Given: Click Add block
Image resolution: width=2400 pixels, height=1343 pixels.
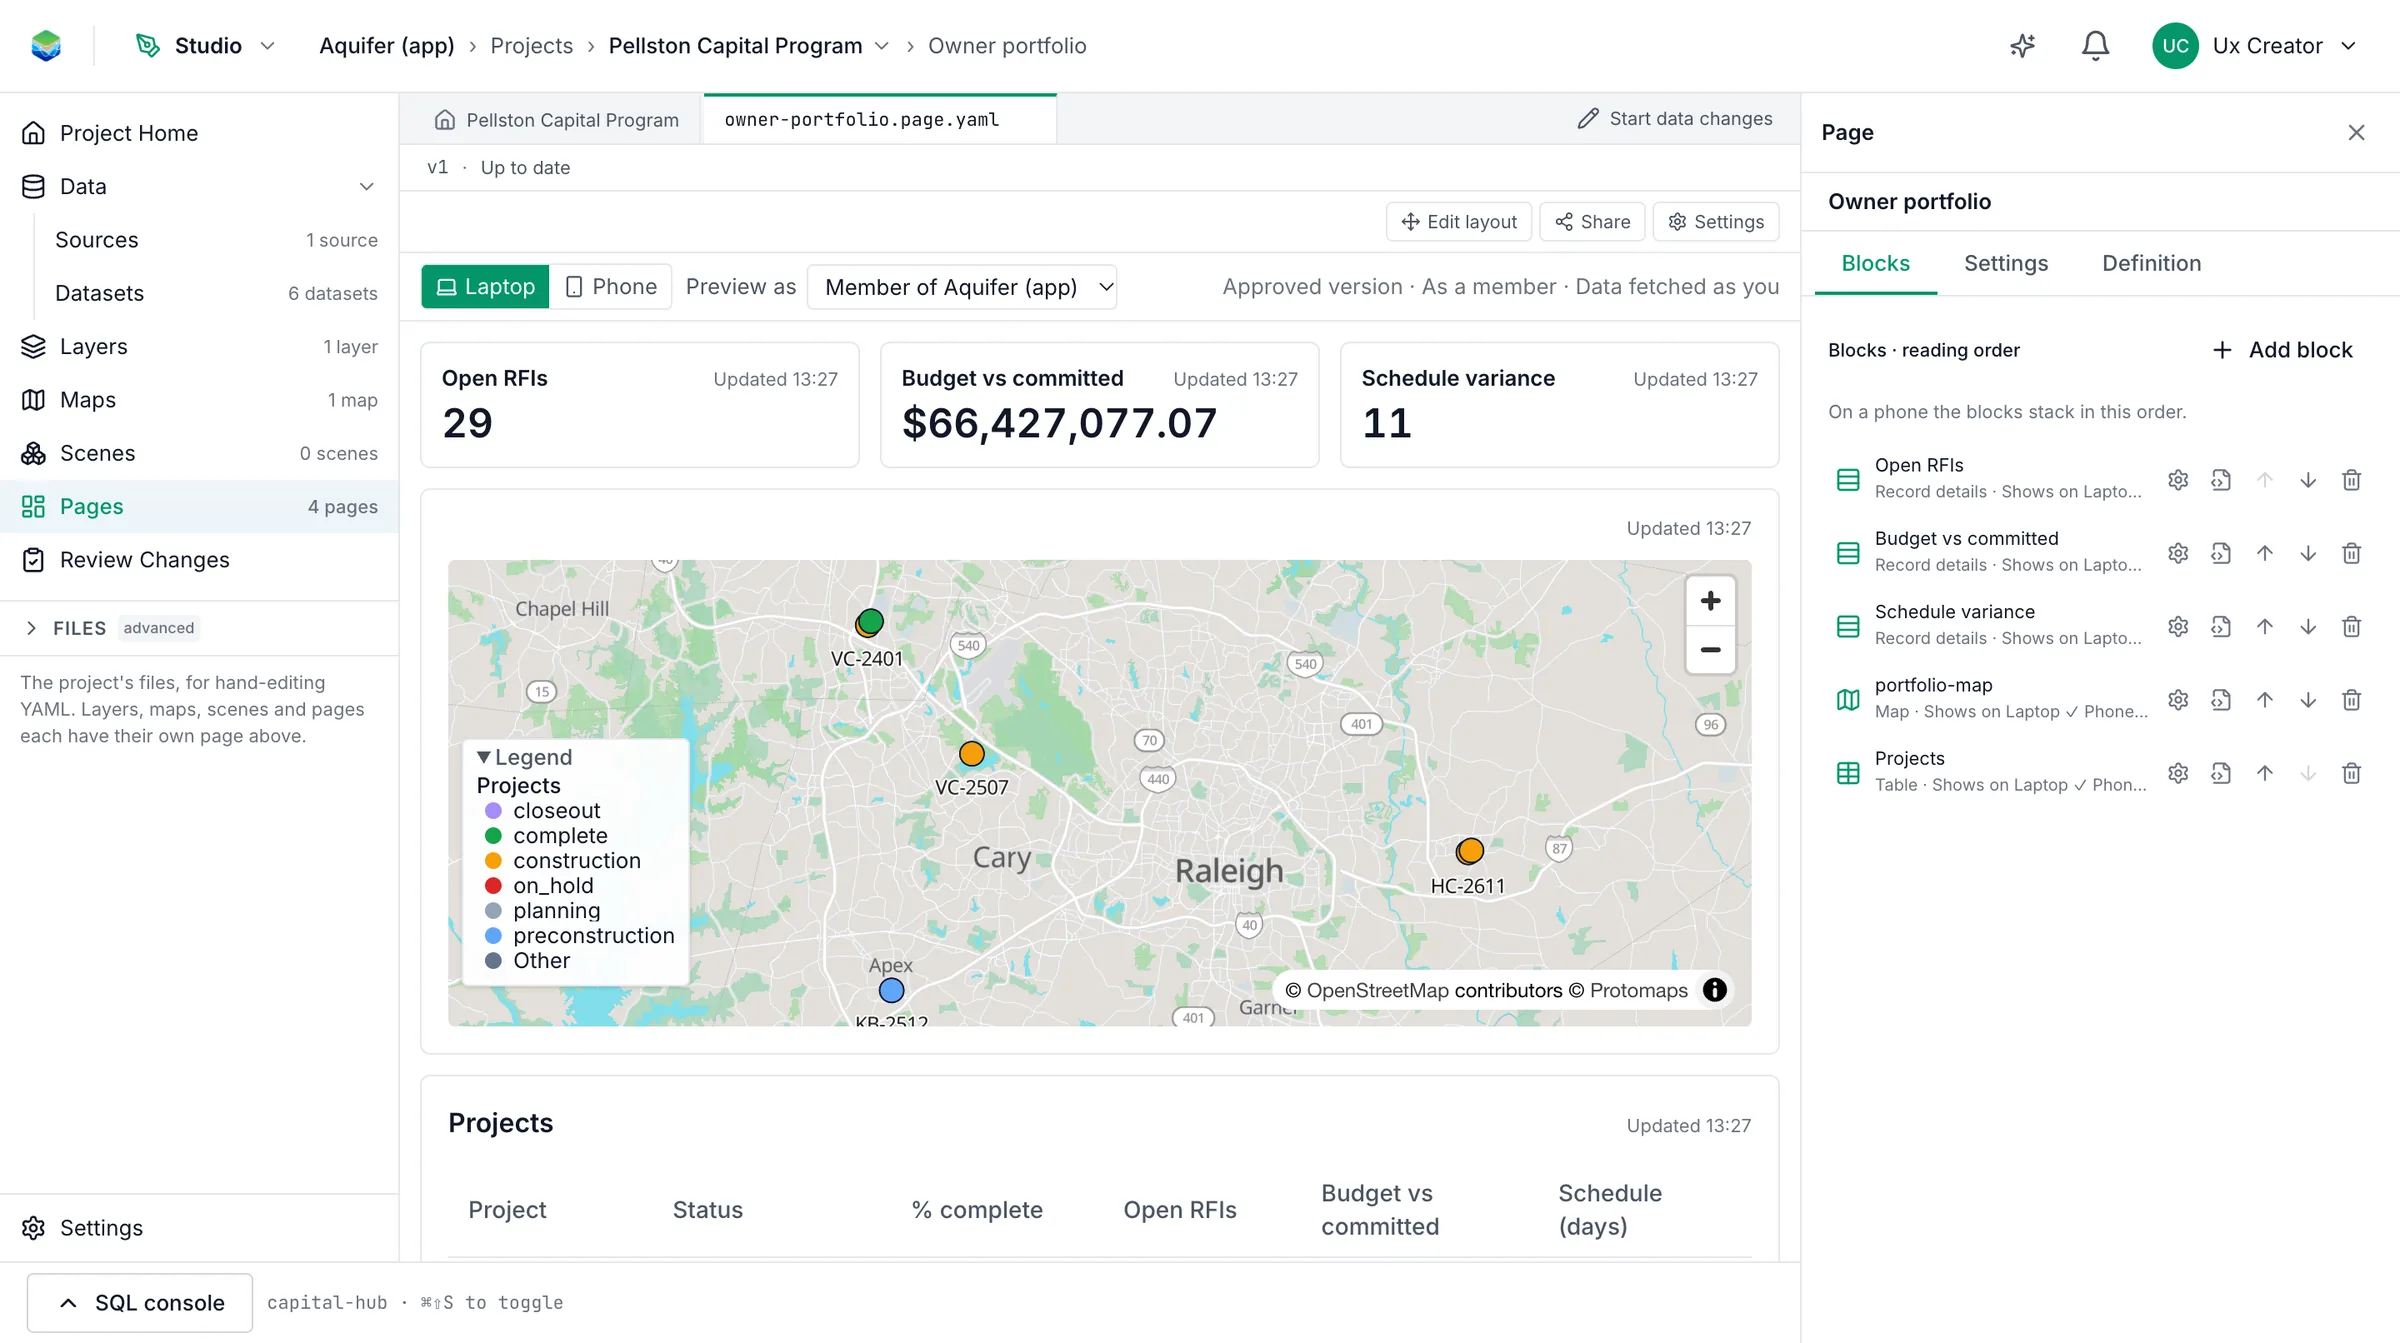Looking at the screenshot, I should click(x=2282, y=350).
